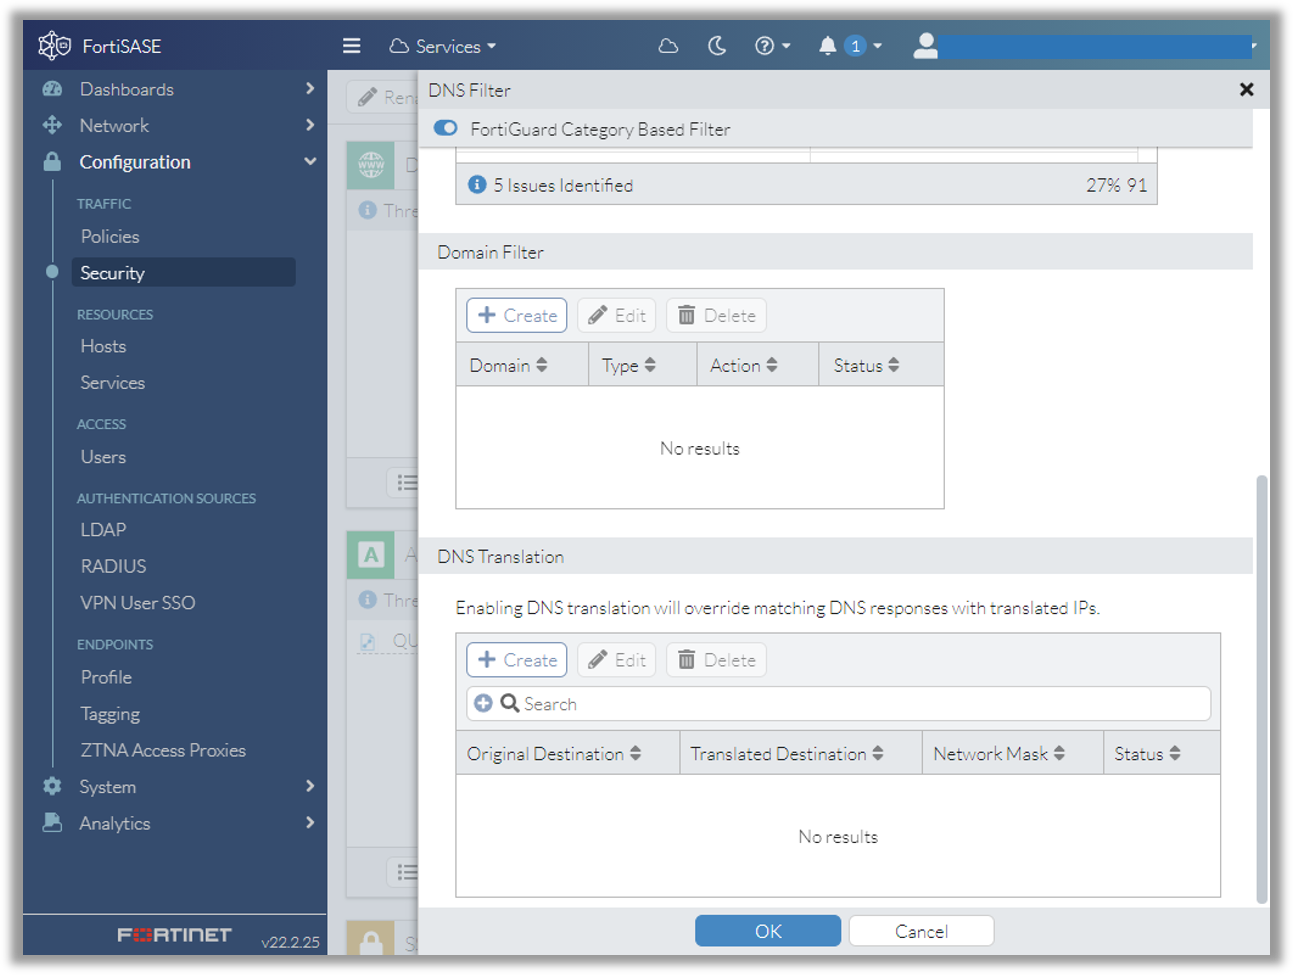Click OK to save DNS Filter
This screenshot has height=975, width=1293.
(x=767, y=931)
